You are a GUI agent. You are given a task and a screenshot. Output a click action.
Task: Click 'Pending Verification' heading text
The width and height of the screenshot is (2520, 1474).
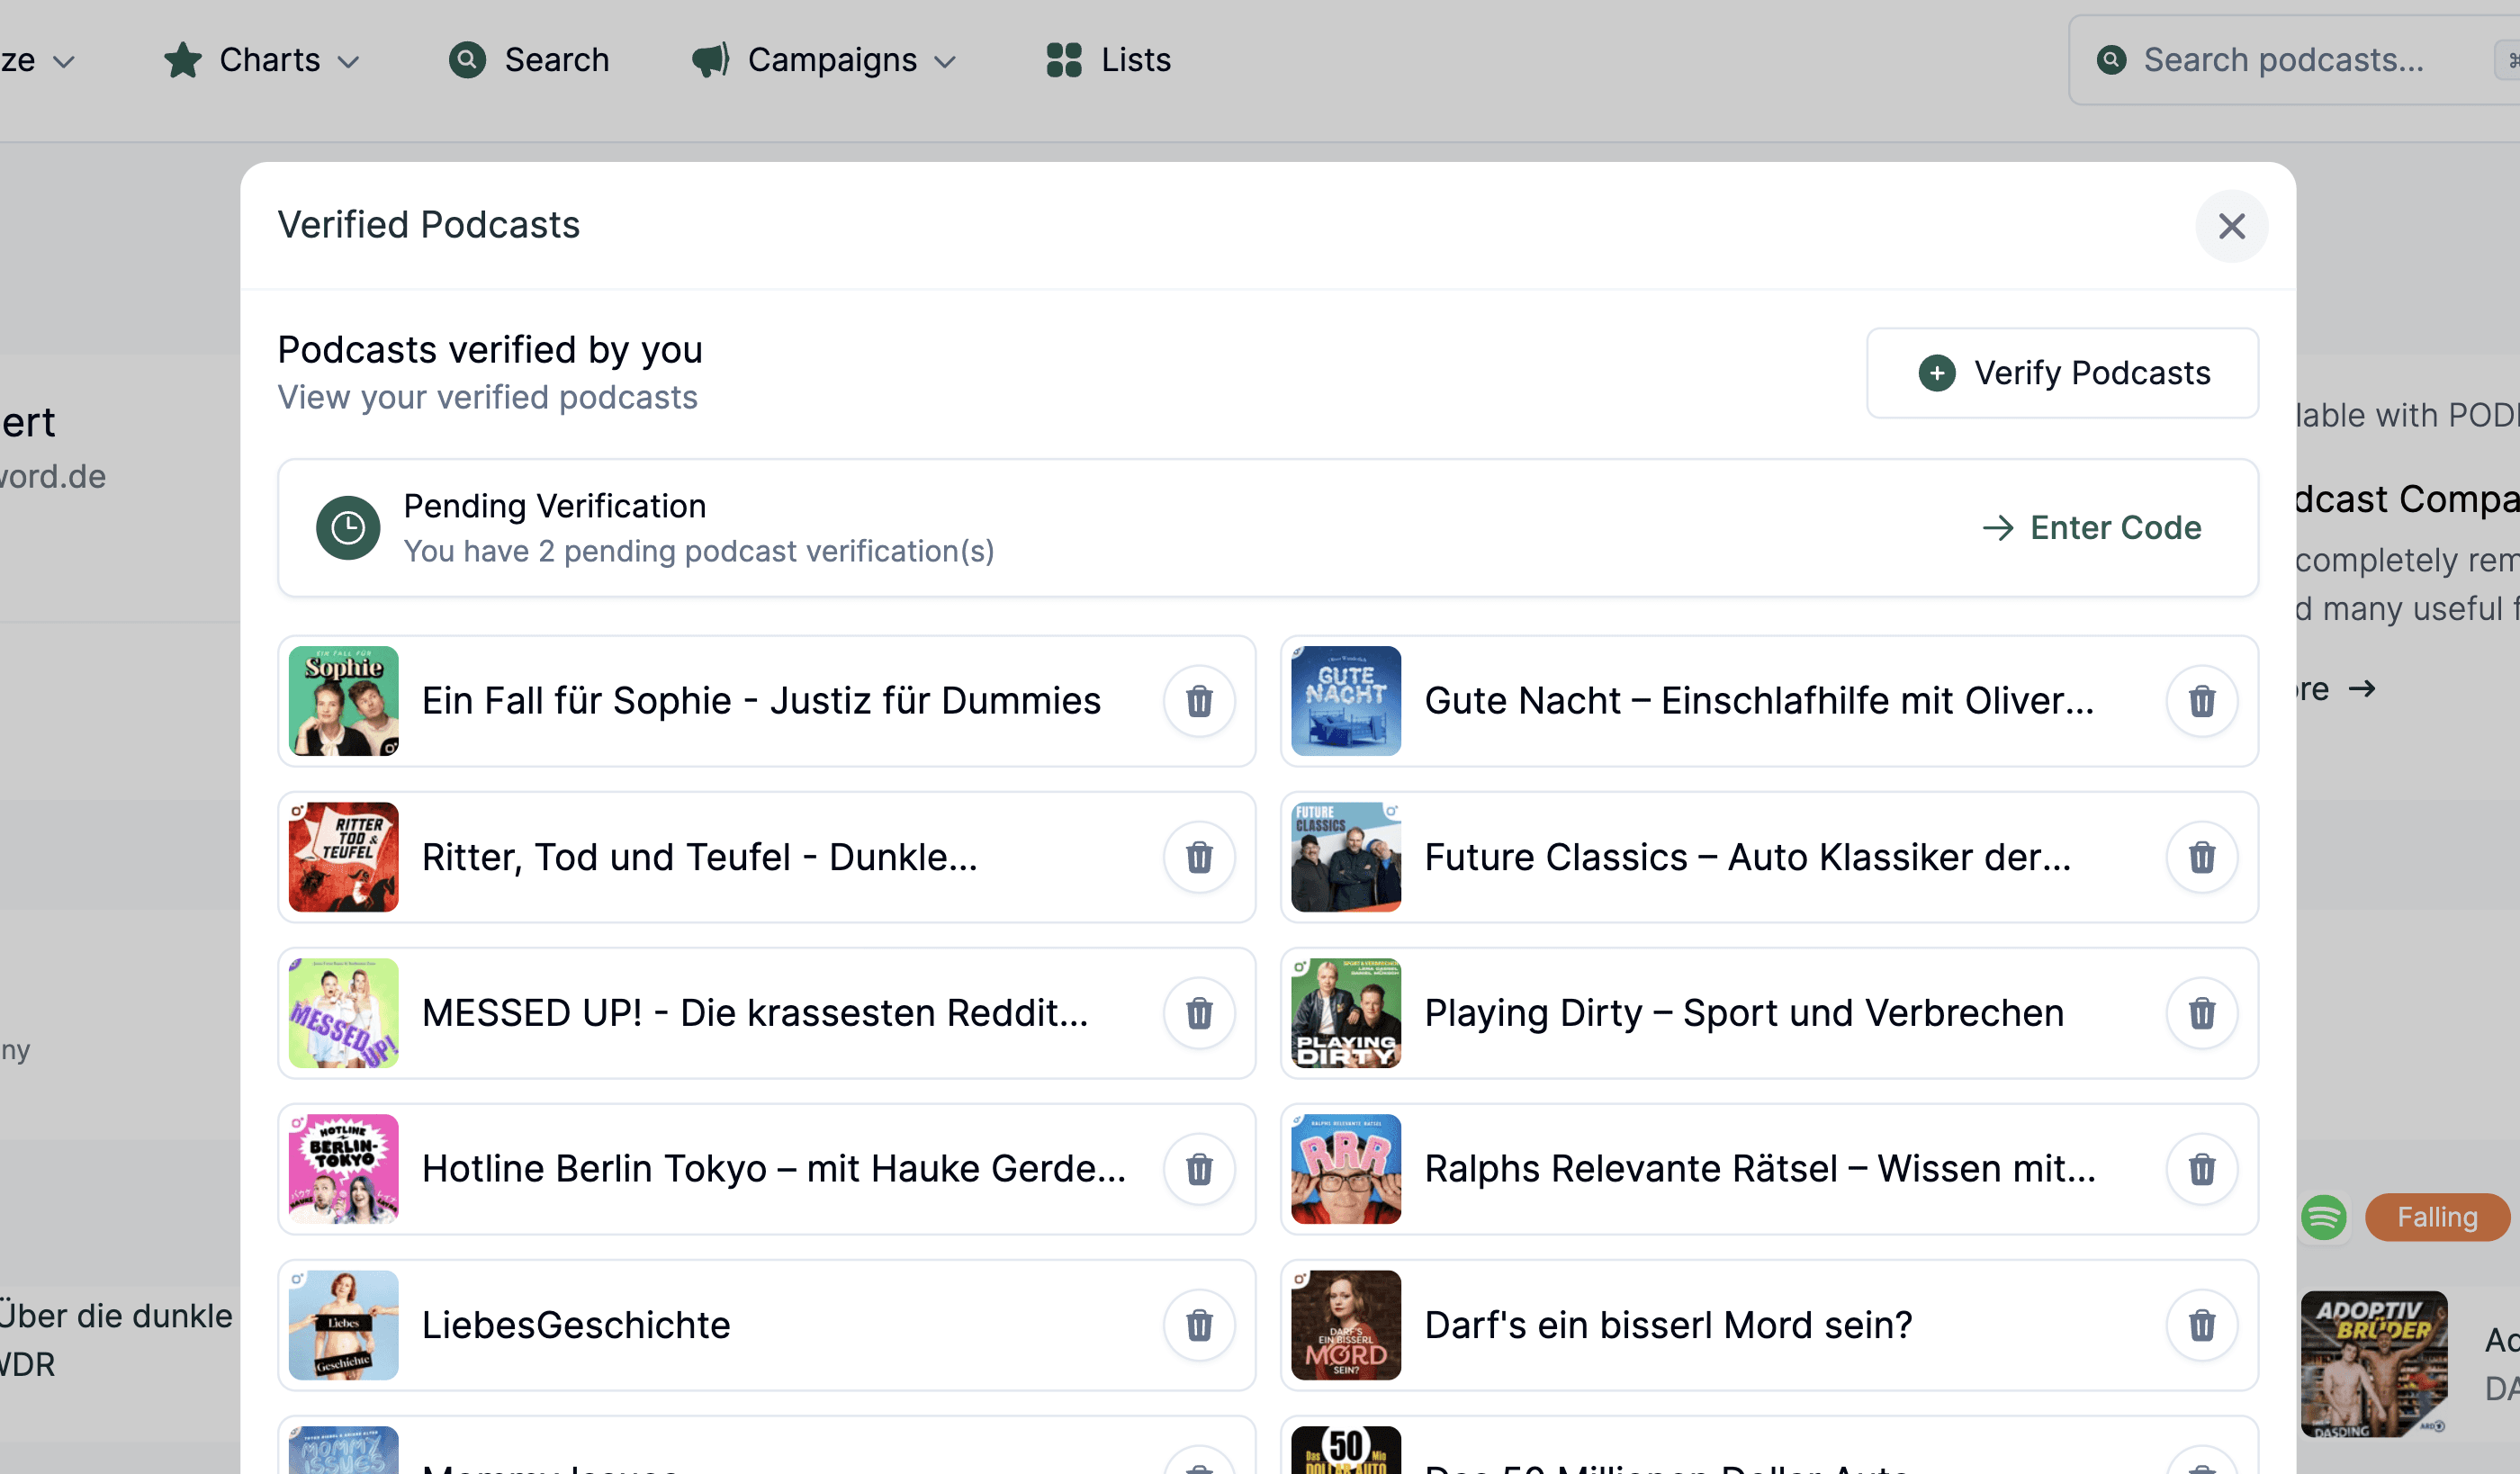pos(555,506)
